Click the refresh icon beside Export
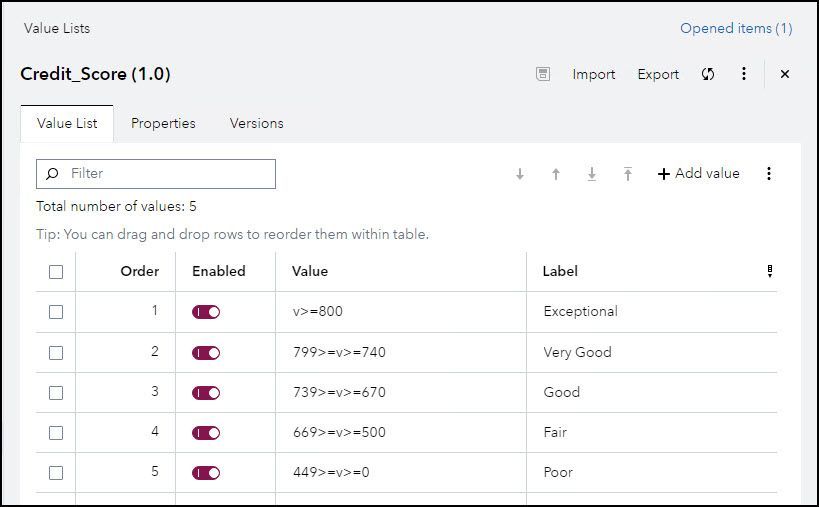819x507 pixels. point(708,74)
